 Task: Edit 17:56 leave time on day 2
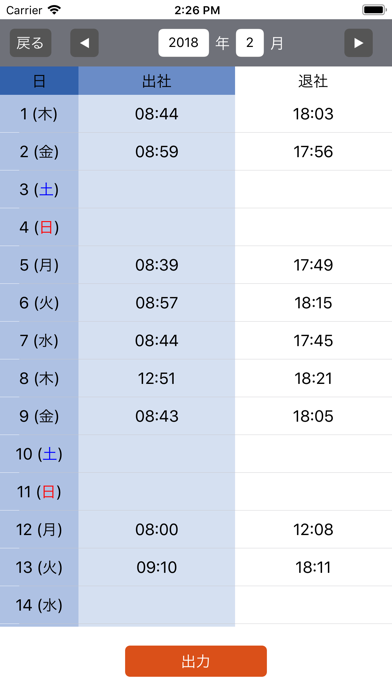pos(313,152)
